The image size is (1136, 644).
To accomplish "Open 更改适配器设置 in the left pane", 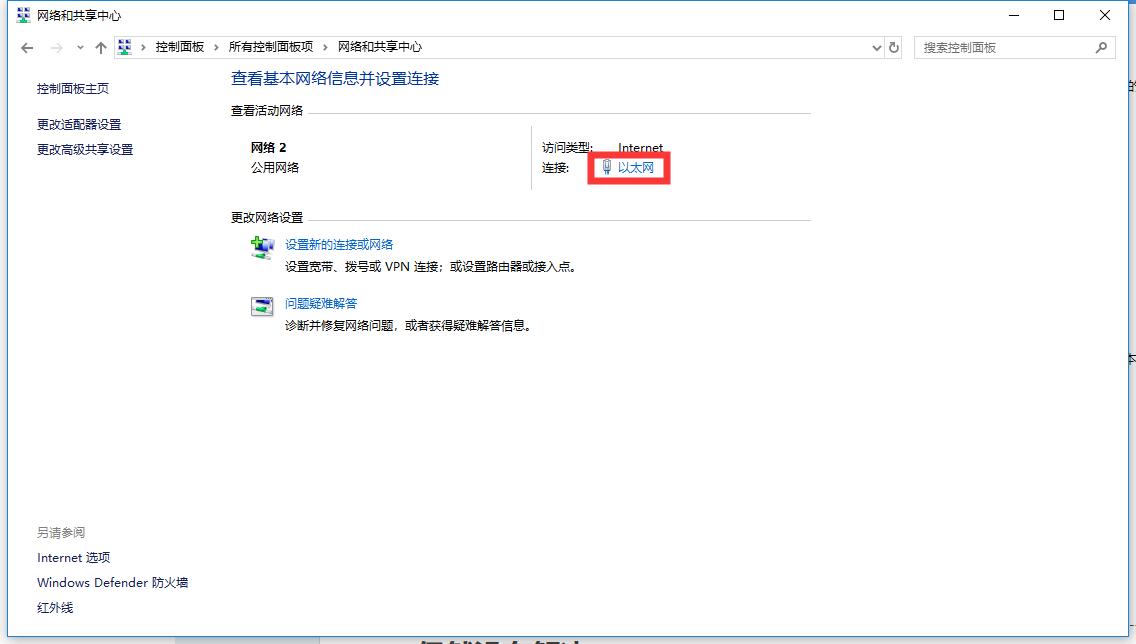I will coord(79,125).
